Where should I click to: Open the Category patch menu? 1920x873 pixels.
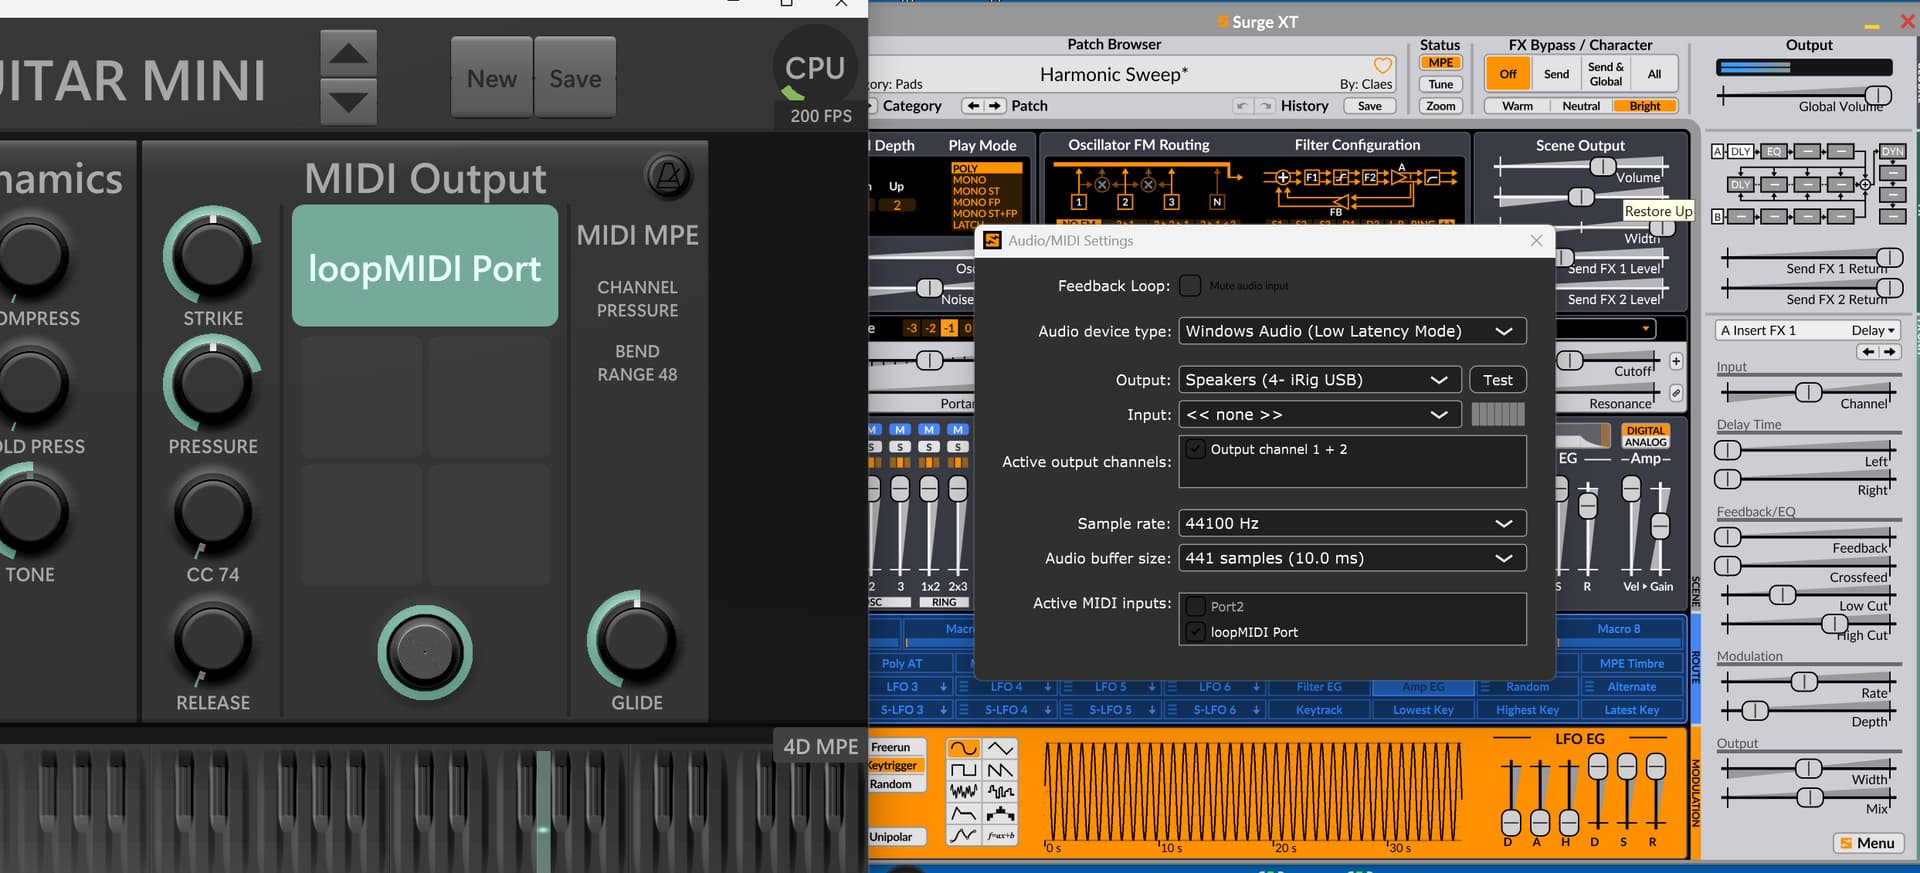click(x=912, y=106)
